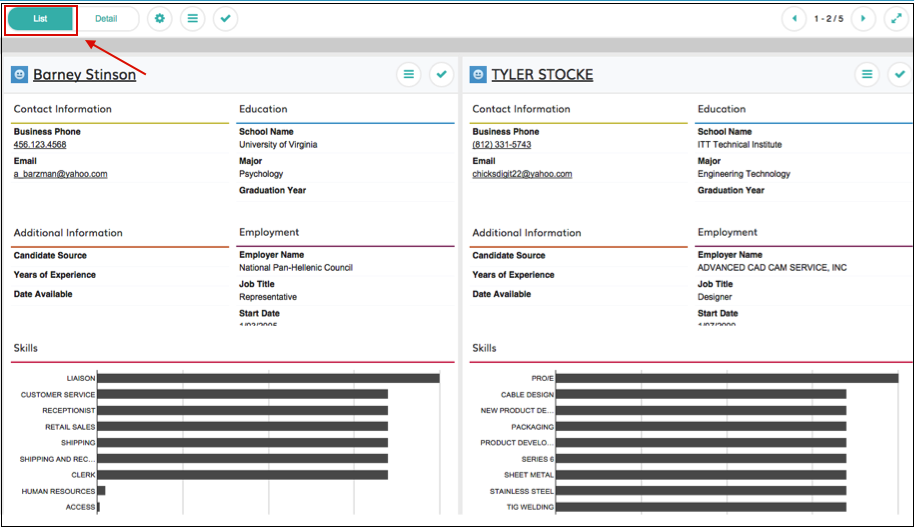Image resolution: width=915 pixels, height=527 pixels.
Task: Expand view to full screen
Action: [896, 19]
